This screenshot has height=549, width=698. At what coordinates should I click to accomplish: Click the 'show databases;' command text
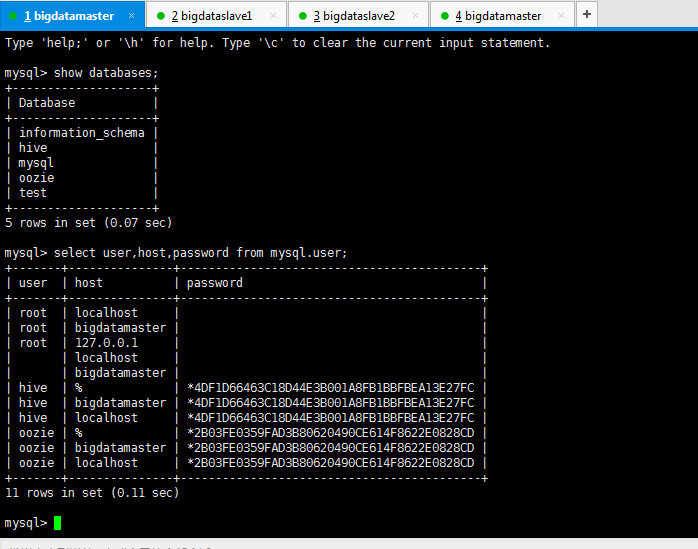tap(106, 73)
